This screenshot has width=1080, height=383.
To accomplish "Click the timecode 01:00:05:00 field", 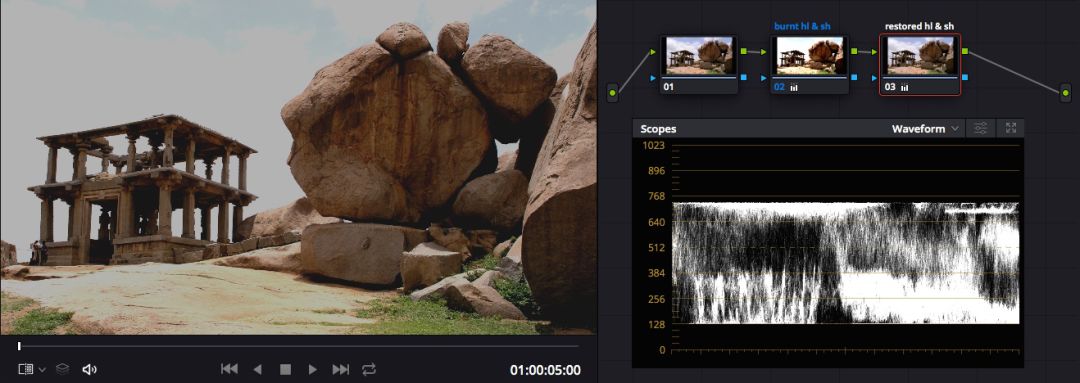I will 545,370.
